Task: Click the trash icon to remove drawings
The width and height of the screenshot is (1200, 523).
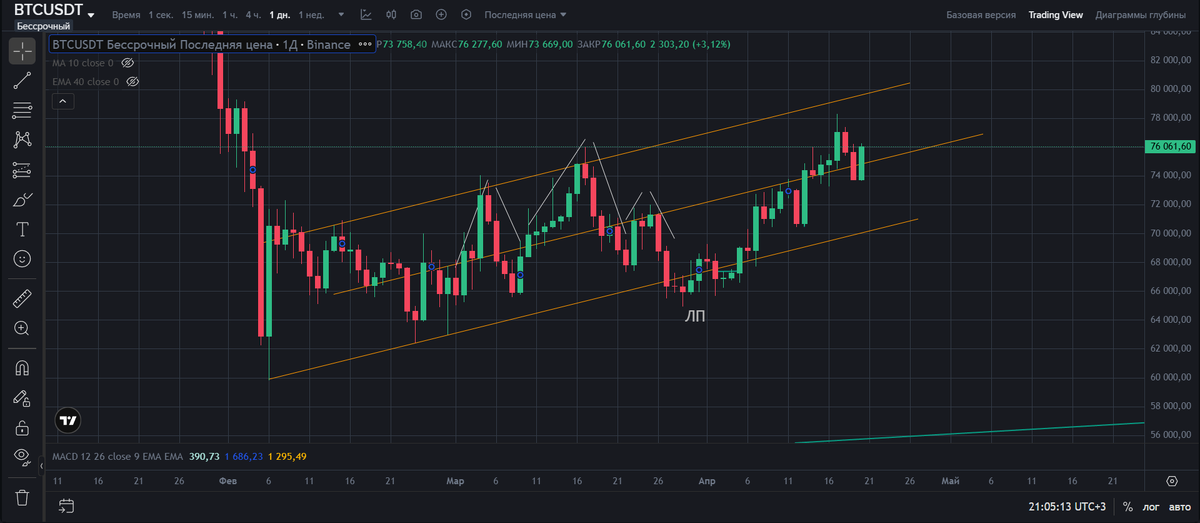Action: click(x=22, y=496)
